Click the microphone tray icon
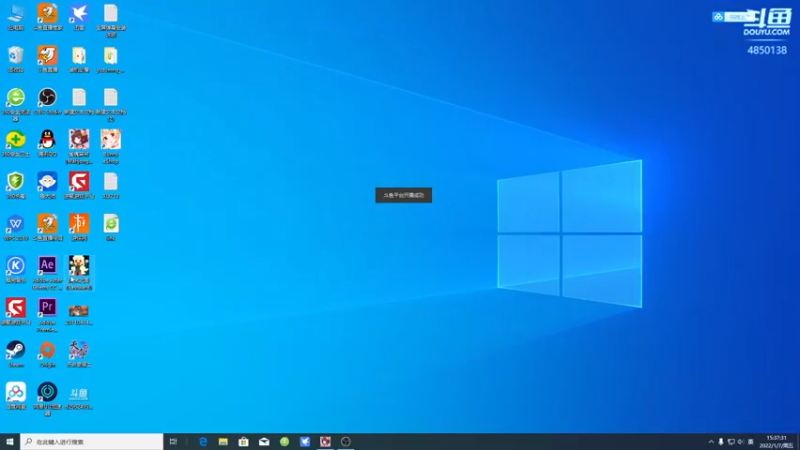Viewport: 800px width, 450px height. pos(721,442)
